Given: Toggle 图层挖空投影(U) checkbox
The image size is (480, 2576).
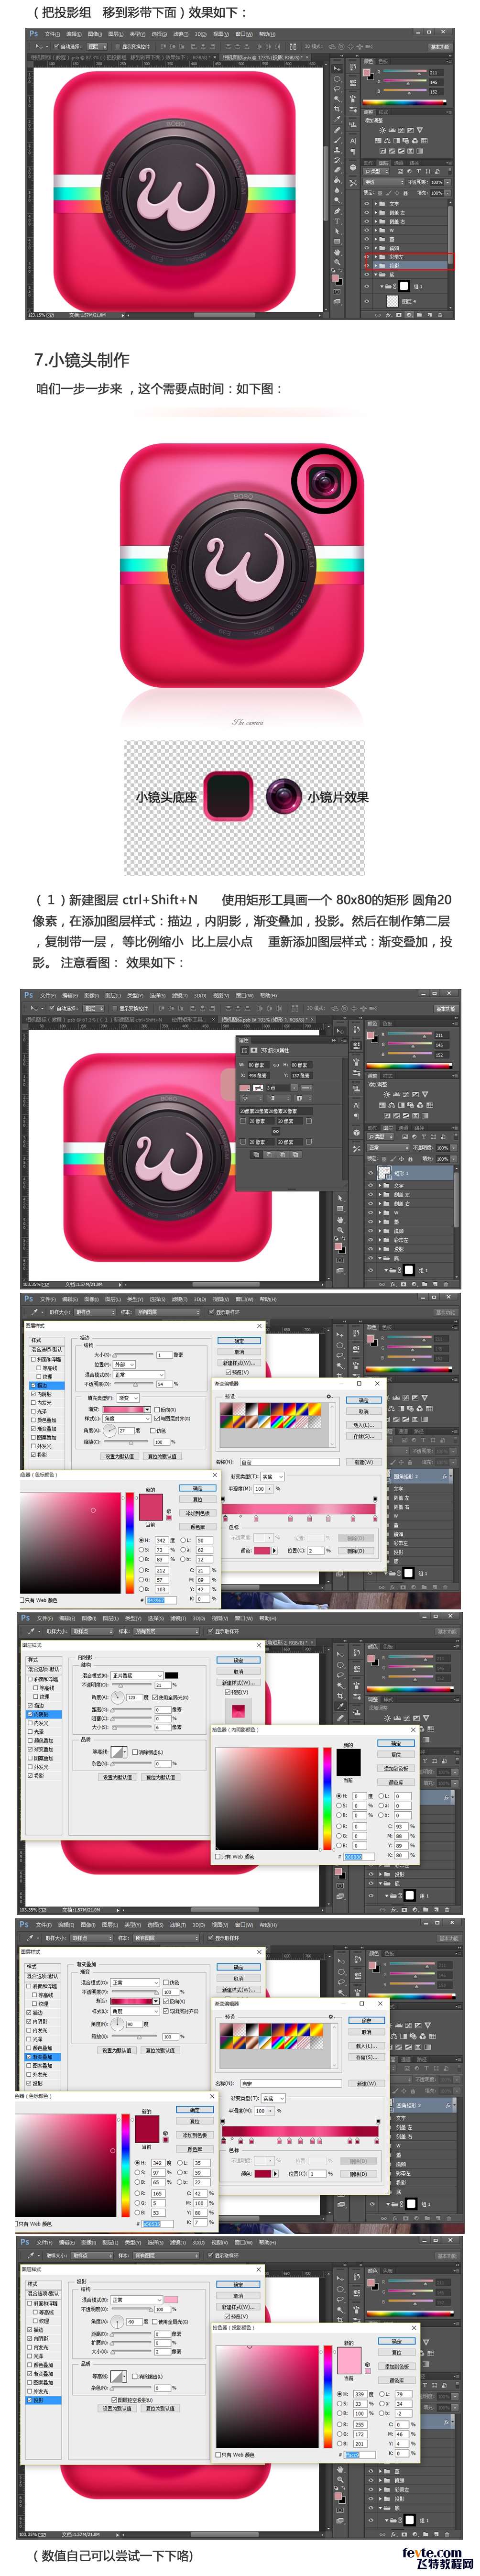Looking at the screenshot, I should click(115, 2399).
